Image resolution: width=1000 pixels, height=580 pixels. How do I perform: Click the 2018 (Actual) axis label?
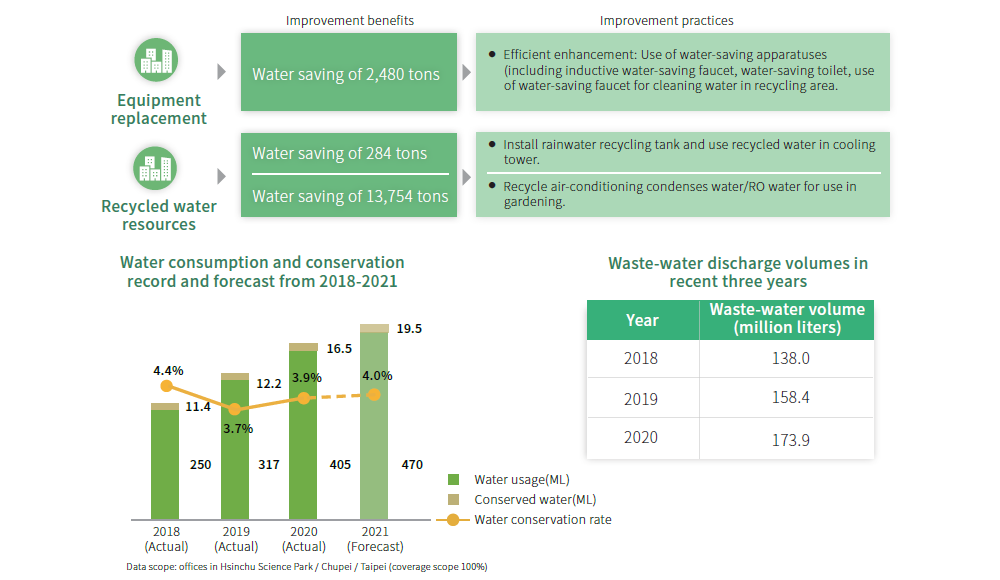click(166, 539)
